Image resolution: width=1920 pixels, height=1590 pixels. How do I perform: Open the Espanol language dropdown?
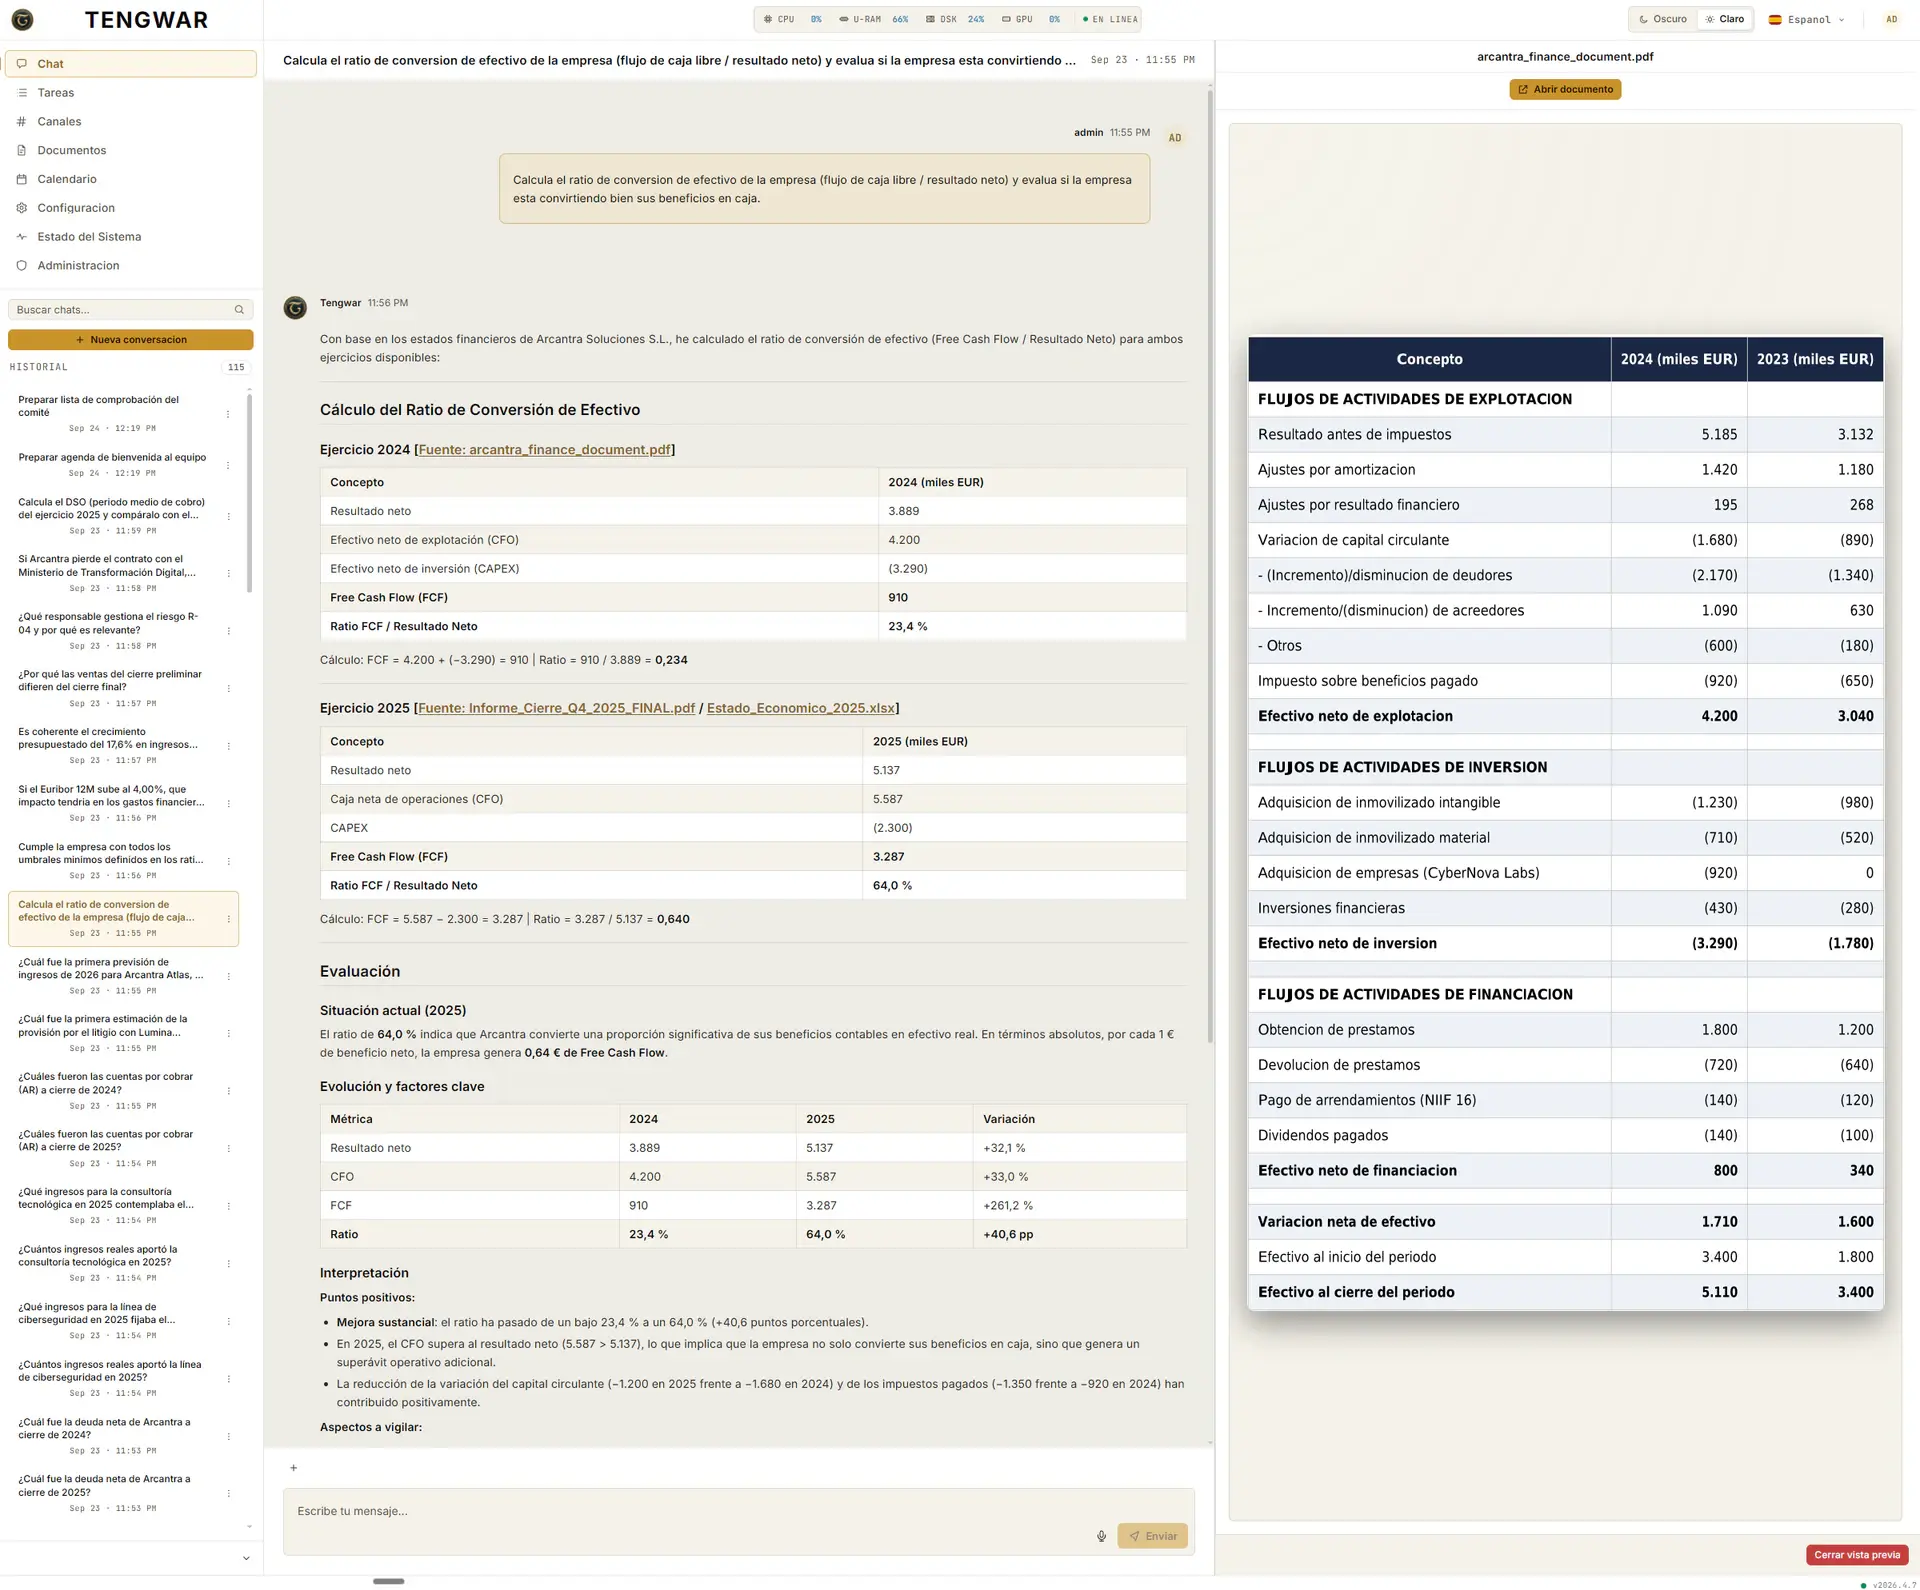click(x=1807, y=19)
